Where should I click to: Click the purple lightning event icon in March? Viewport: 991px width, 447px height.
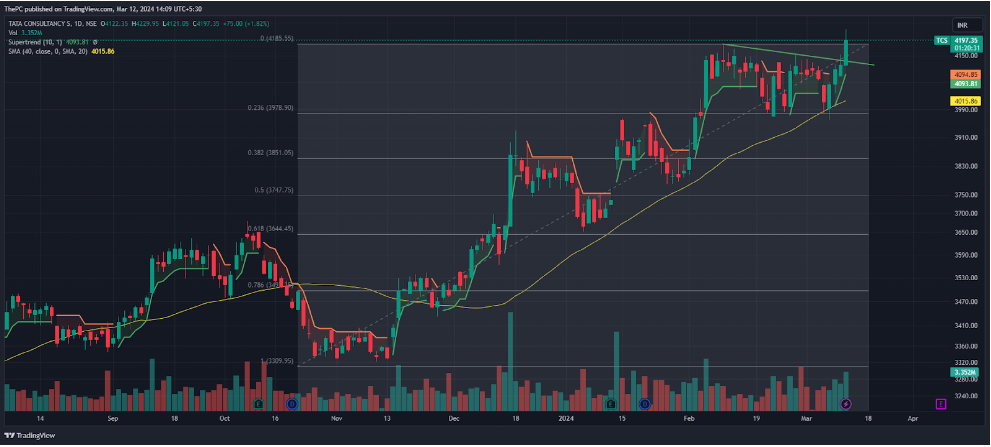(846, 403)
